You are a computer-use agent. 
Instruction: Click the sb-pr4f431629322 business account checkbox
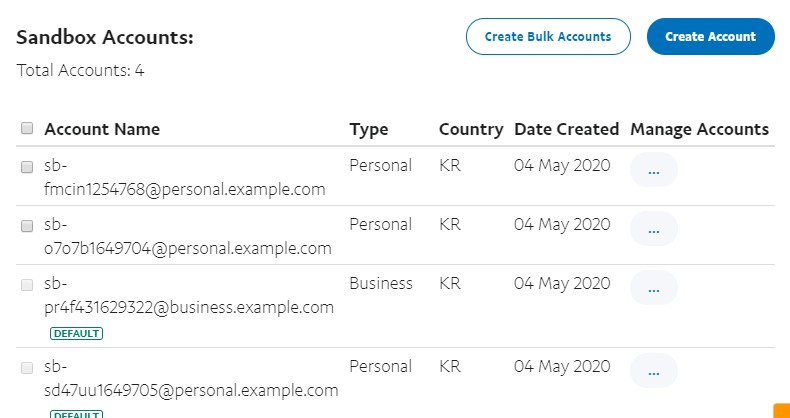tap(27, 285)
